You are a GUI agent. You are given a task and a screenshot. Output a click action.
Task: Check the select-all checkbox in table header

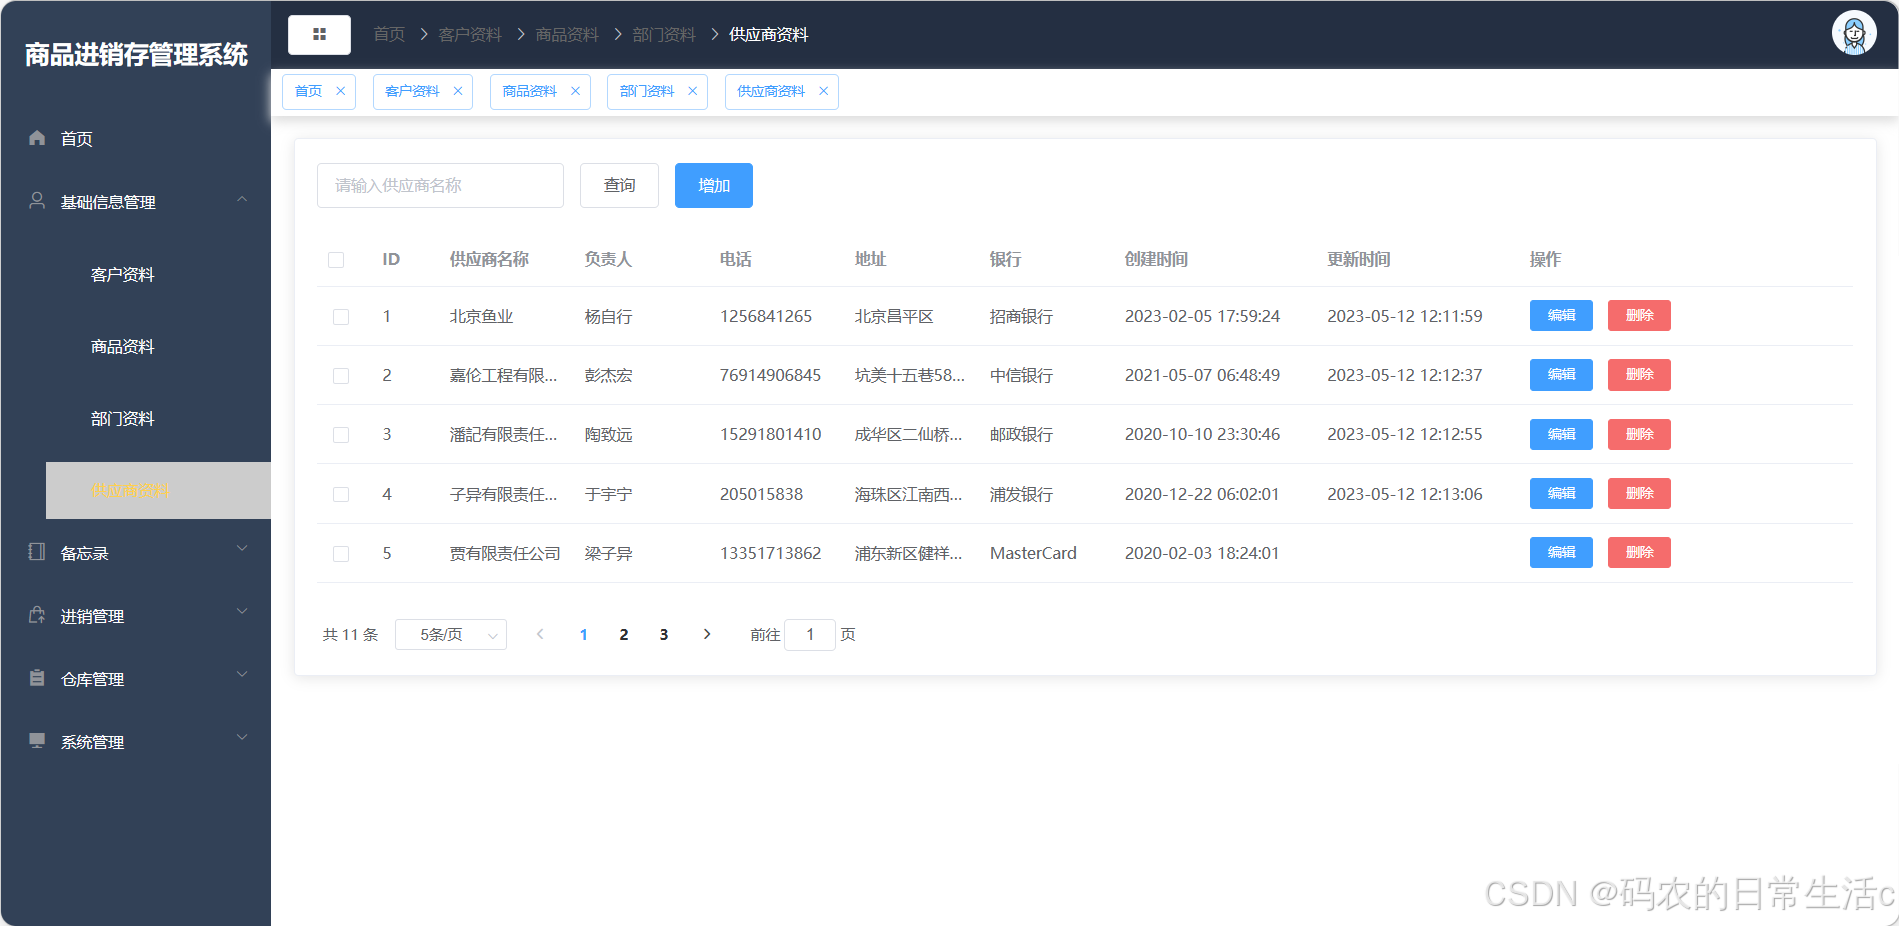pos(336,259)
